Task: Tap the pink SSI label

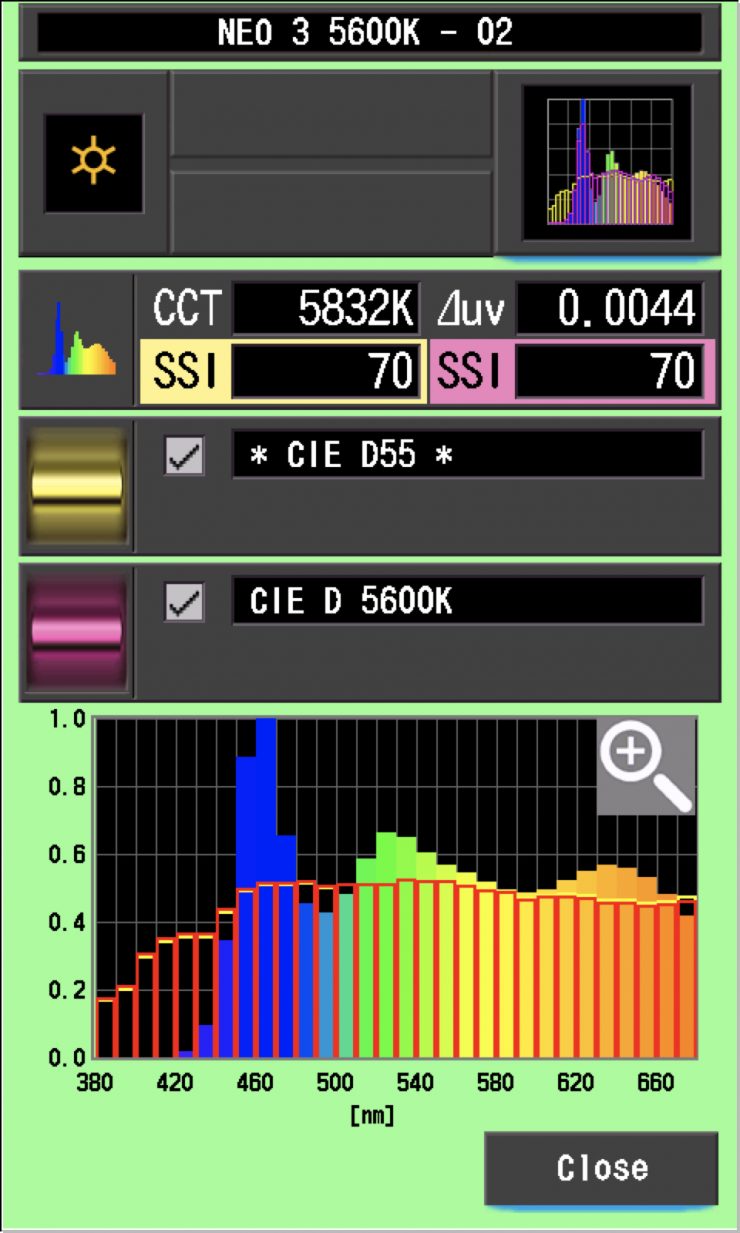Action: click(x=470, y=372)
